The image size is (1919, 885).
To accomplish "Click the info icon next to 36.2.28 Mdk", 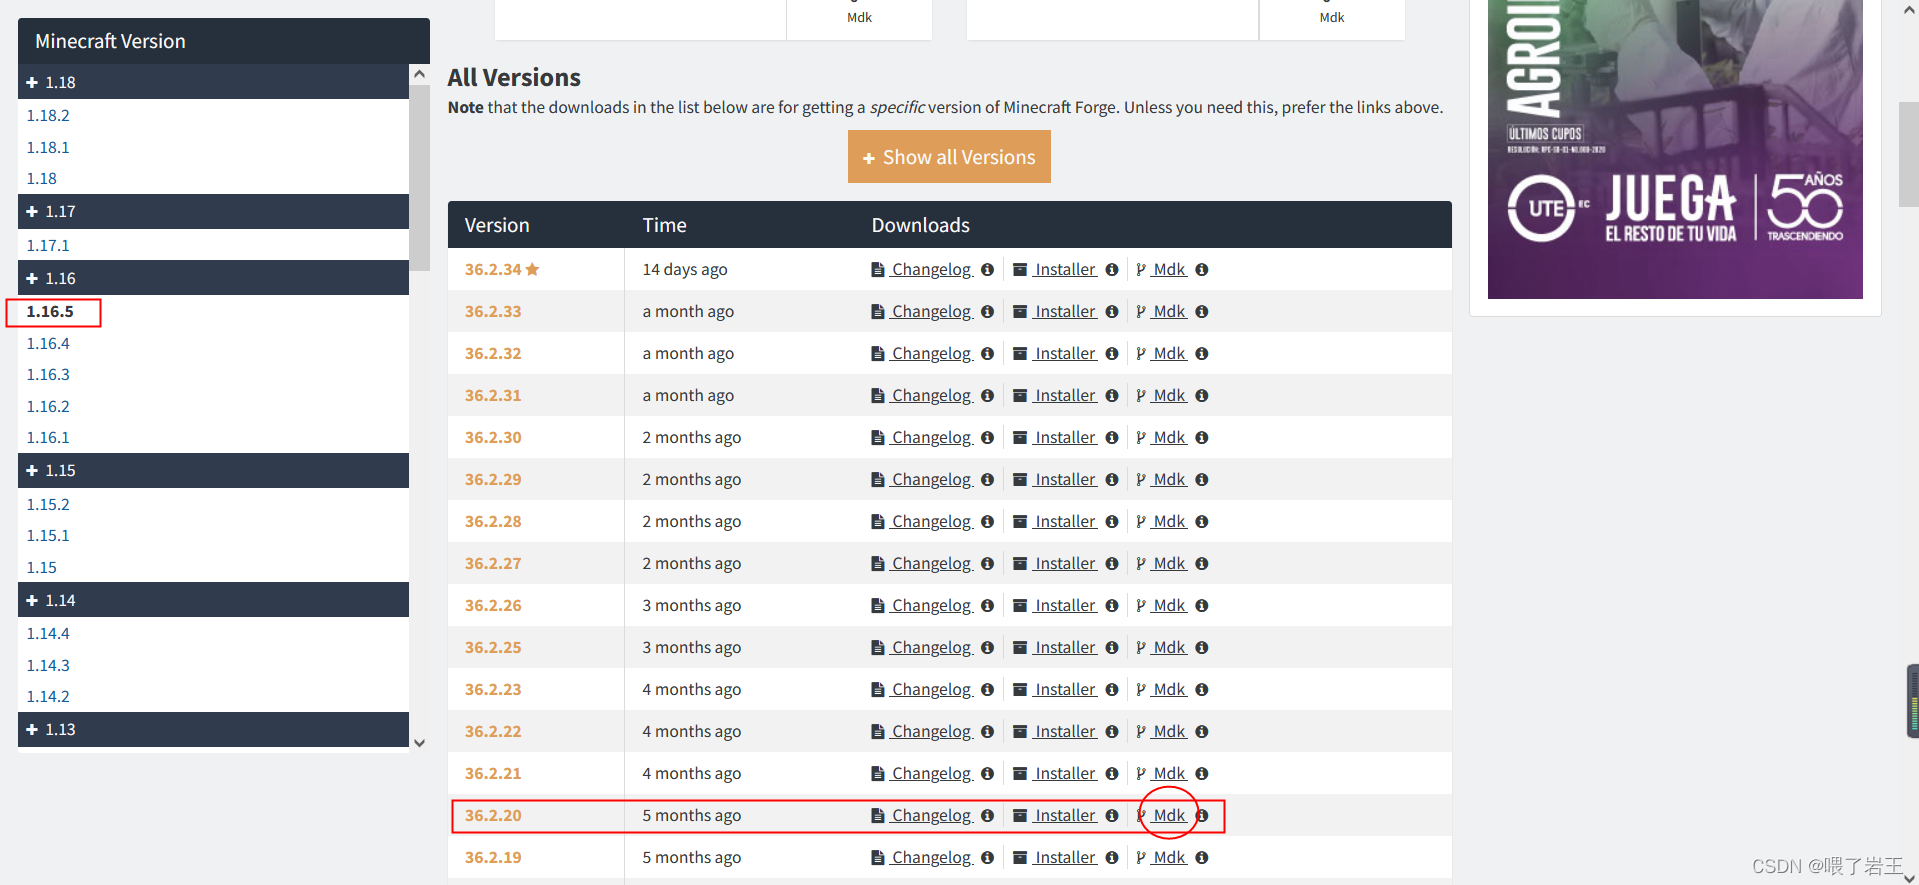I will point(1202,522).
